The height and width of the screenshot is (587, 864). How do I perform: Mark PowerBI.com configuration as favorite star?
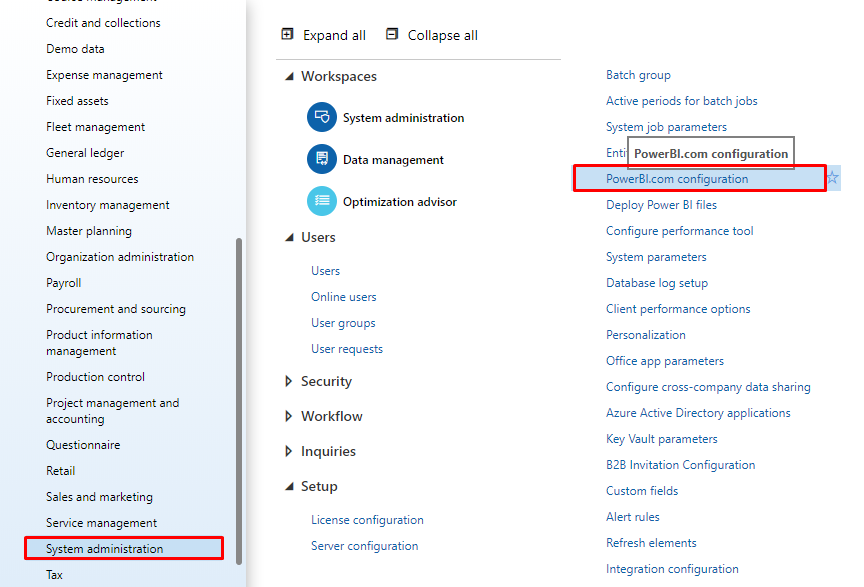point(832,178)
